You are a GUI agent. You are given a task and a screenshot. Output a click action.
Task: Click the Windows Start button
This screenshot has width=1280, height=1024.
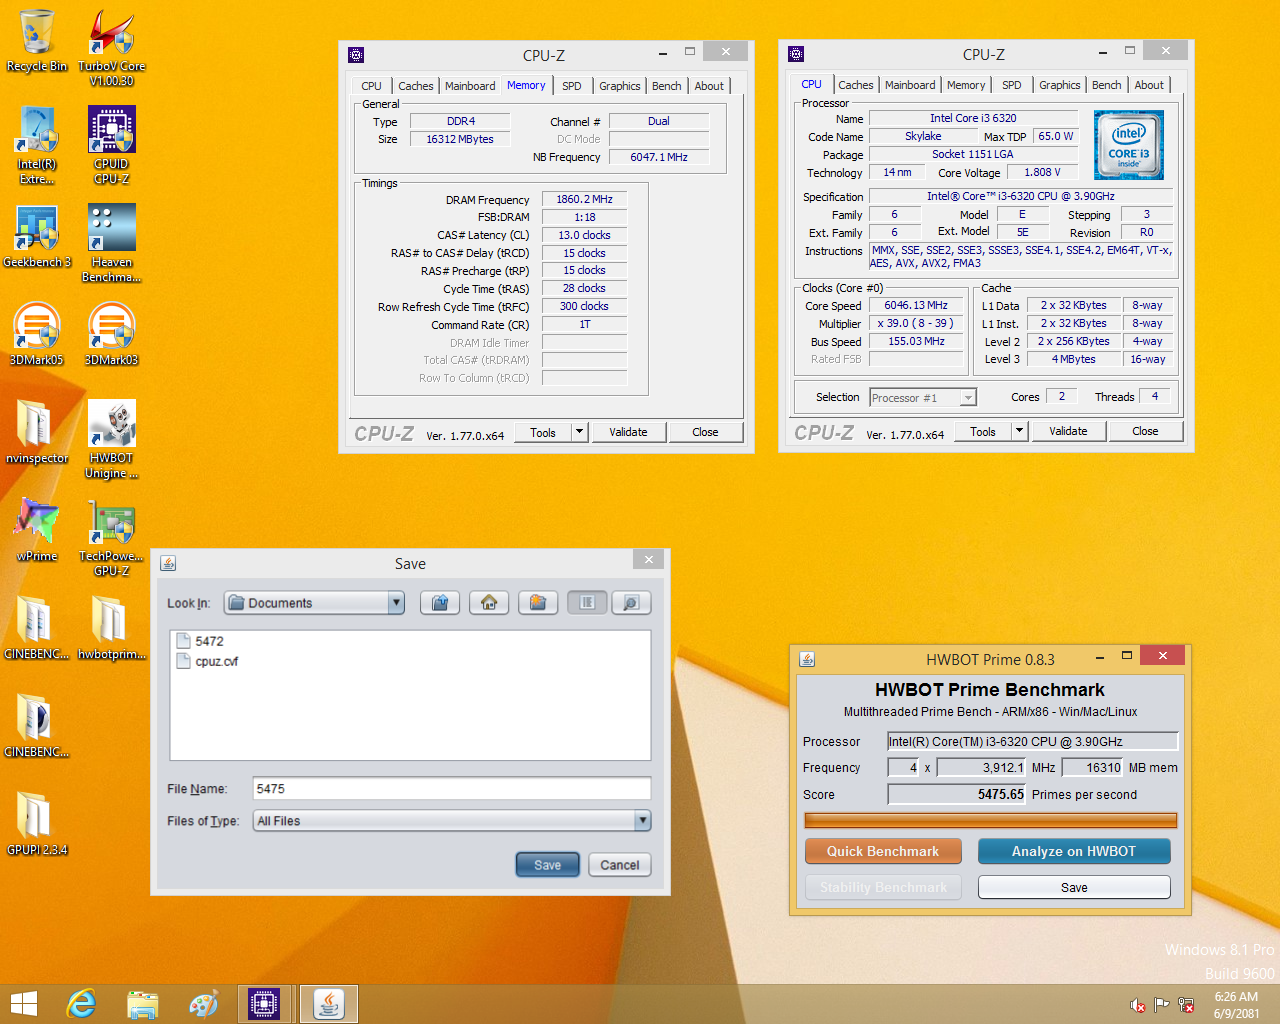click(23, 1004)
